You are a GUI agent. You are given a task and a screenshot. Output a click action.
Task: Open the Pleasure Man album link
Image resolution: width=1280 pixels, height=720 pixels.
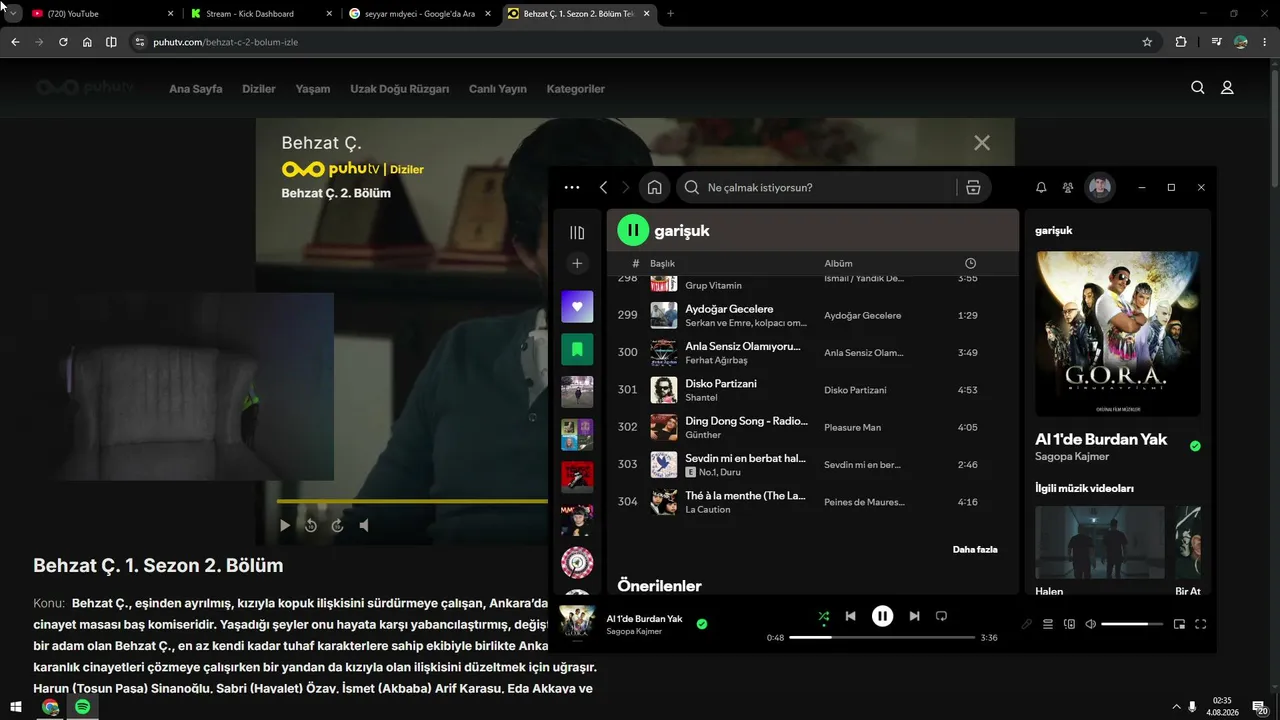pyautogui.click(x=853, y=427)
